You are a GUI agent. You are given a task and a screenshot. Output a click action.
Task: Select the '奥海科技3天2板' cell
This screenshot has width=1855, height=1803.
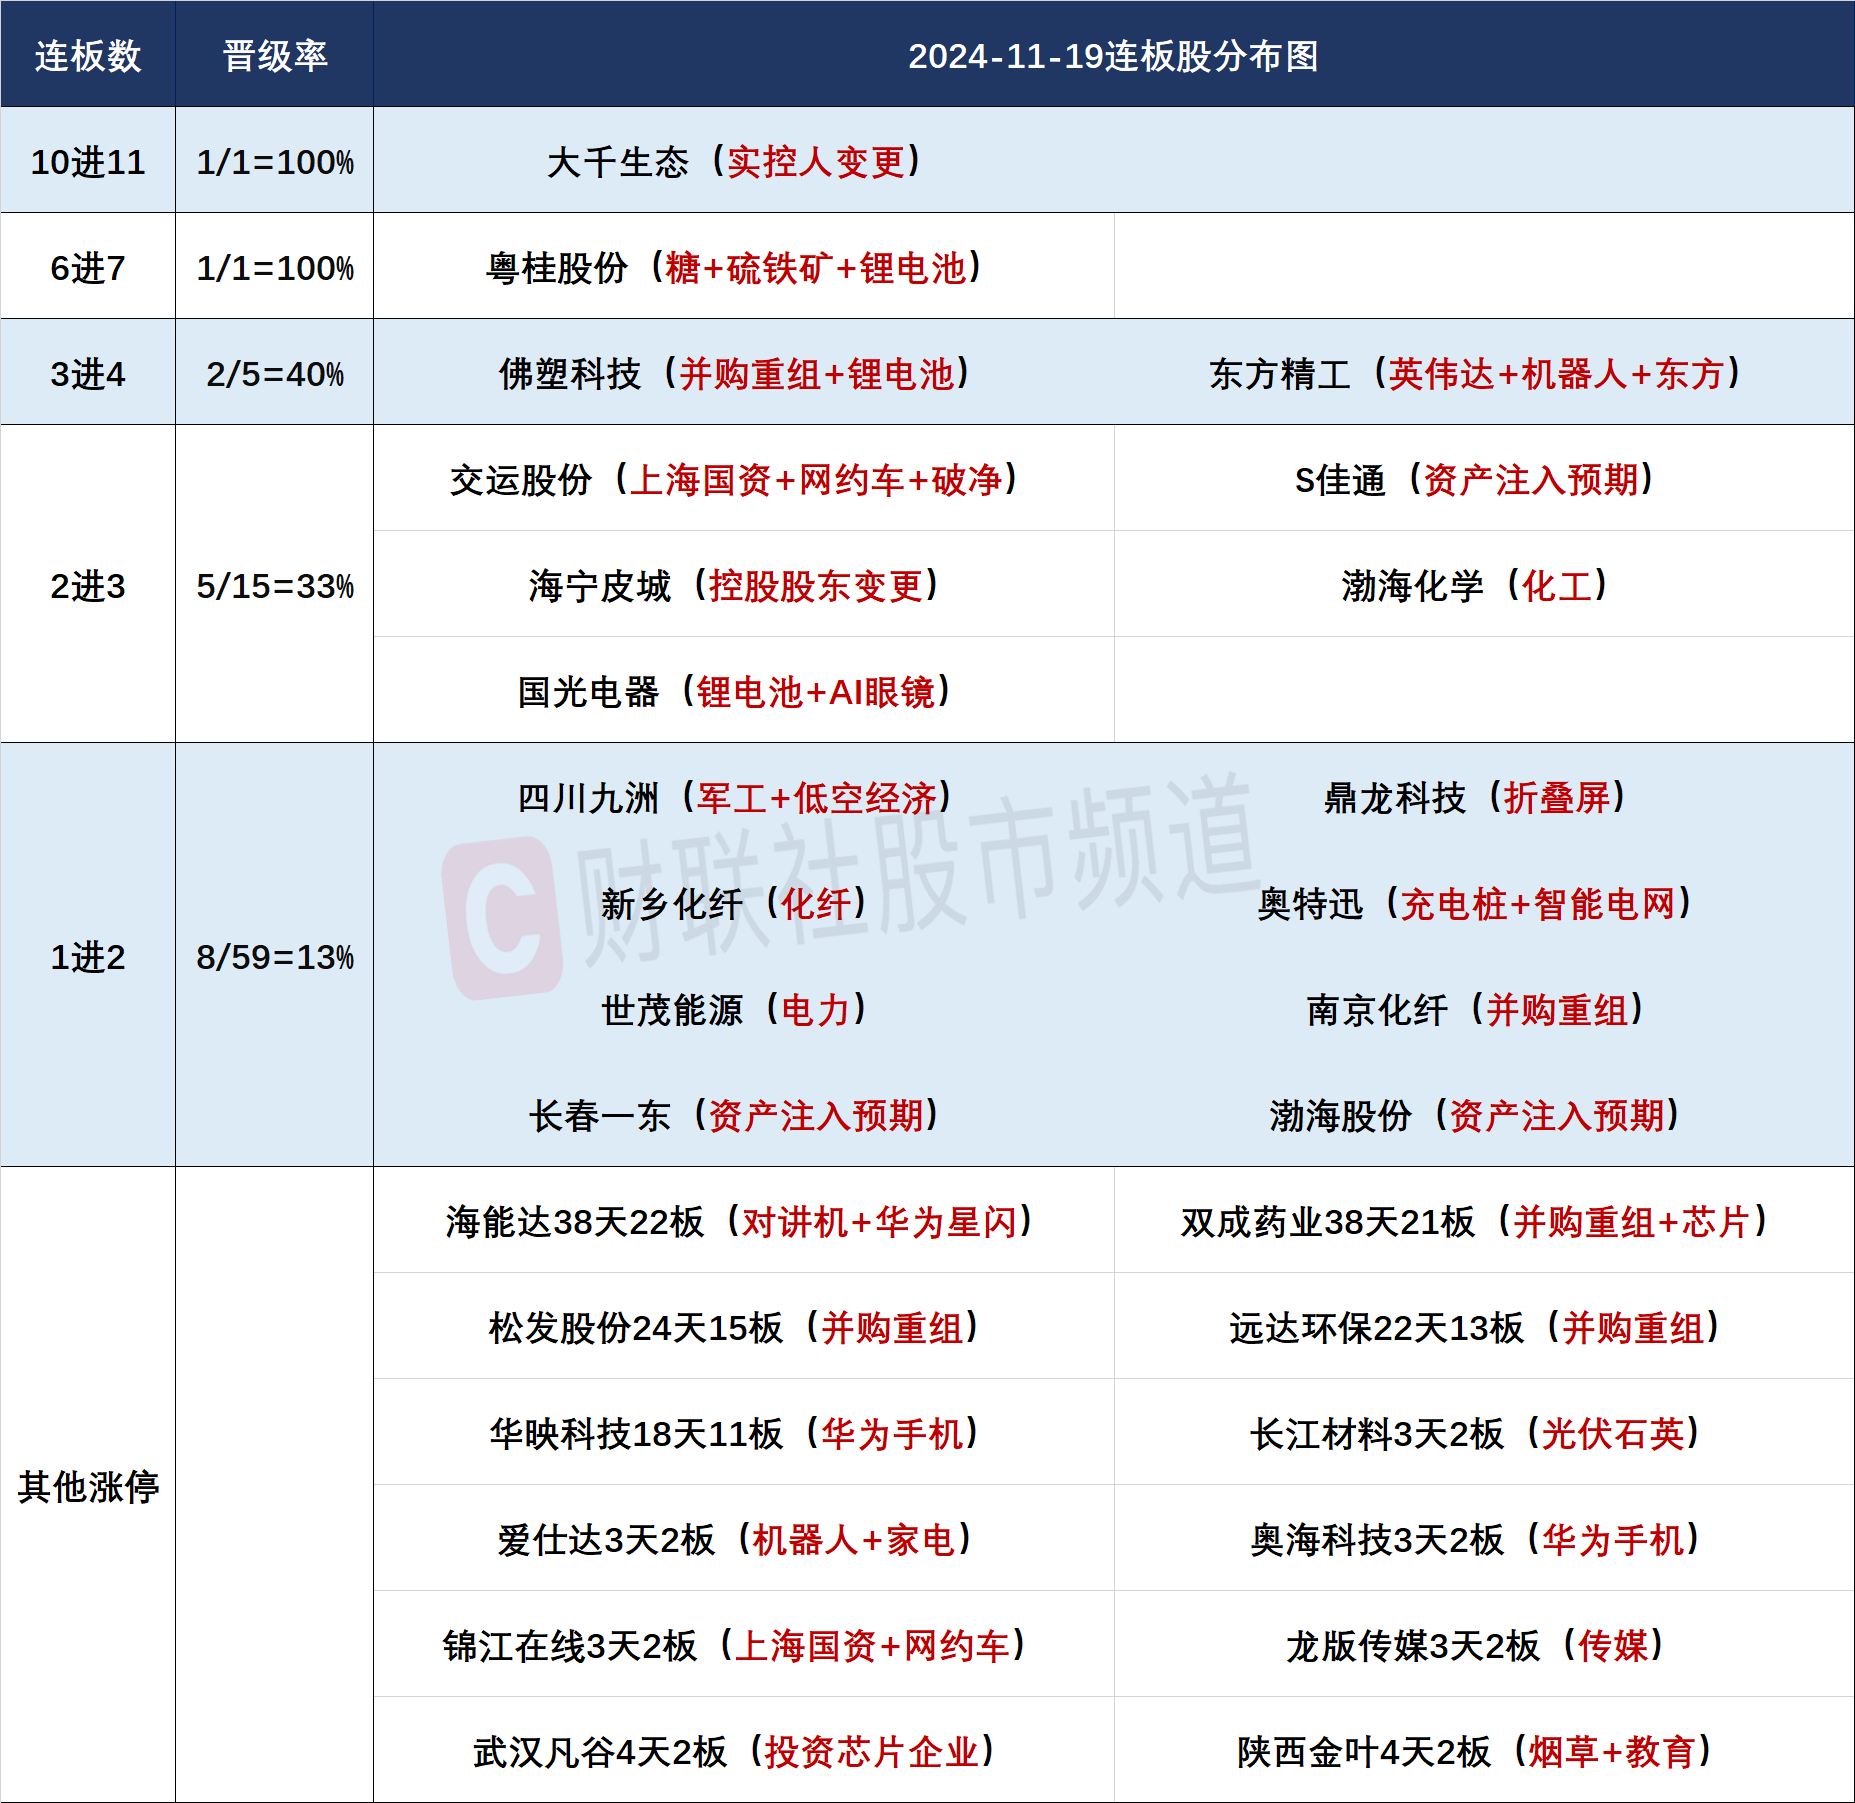coord(1484,1540)
